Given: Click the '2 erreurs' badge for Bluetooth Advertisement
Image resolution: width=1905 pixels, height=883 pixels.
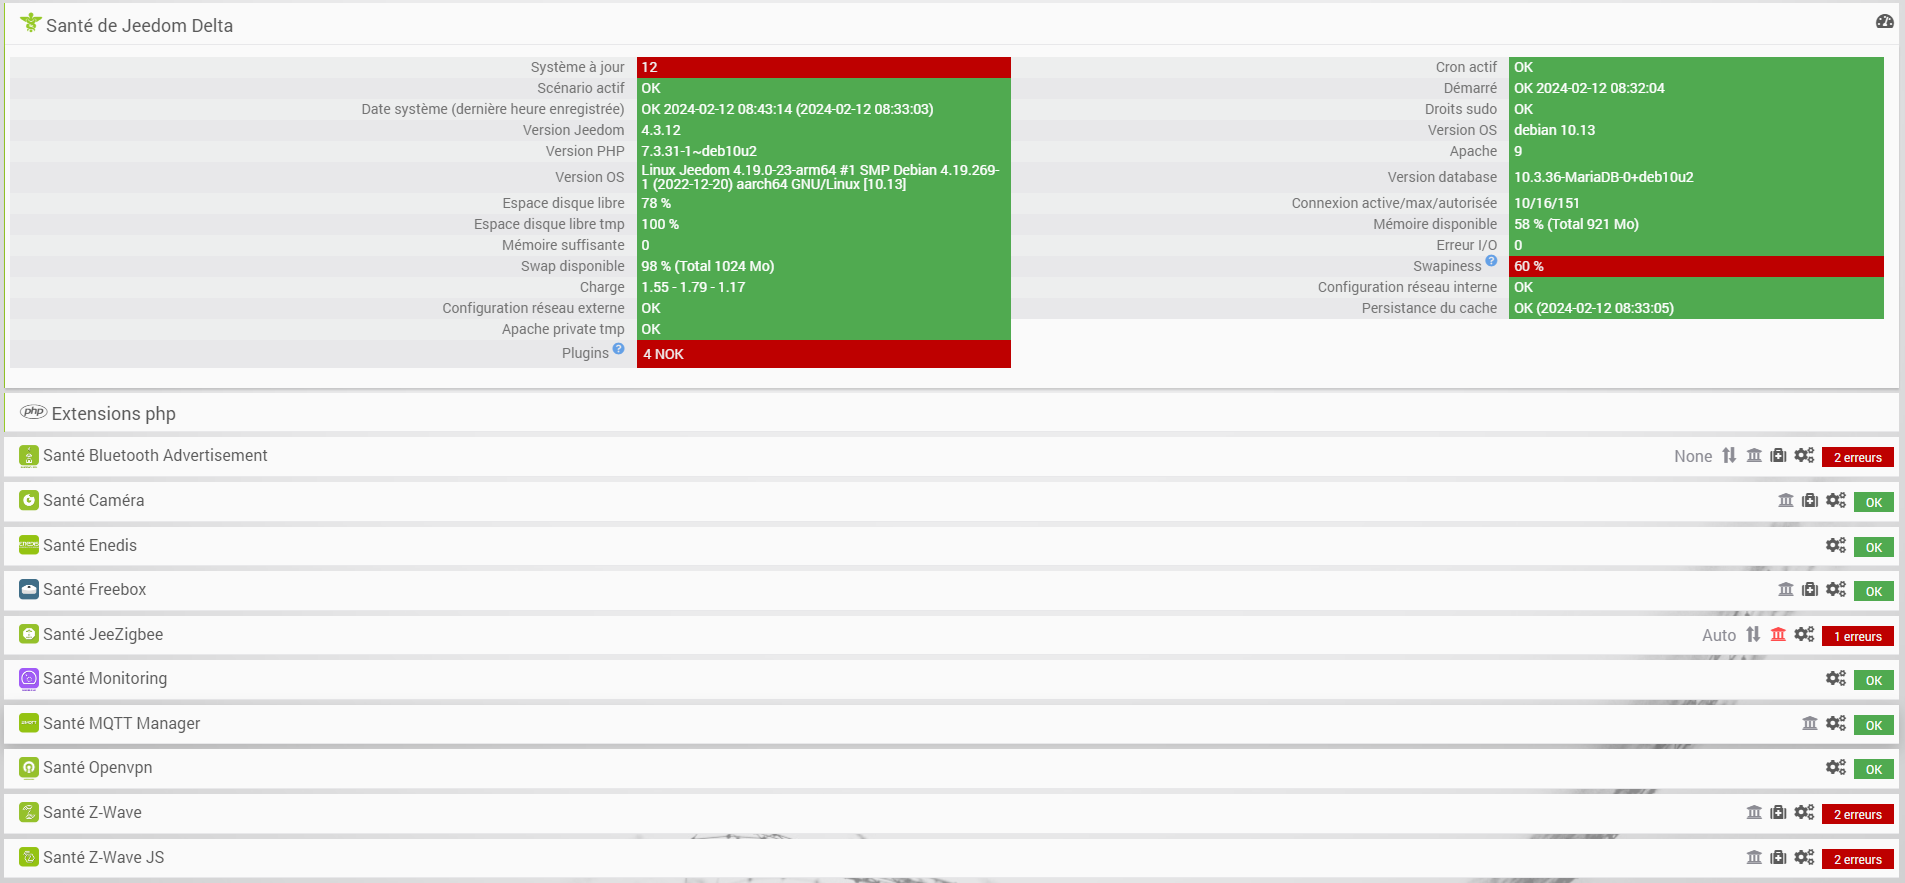Looking at the screenshot, I should tap(1858, 457).
